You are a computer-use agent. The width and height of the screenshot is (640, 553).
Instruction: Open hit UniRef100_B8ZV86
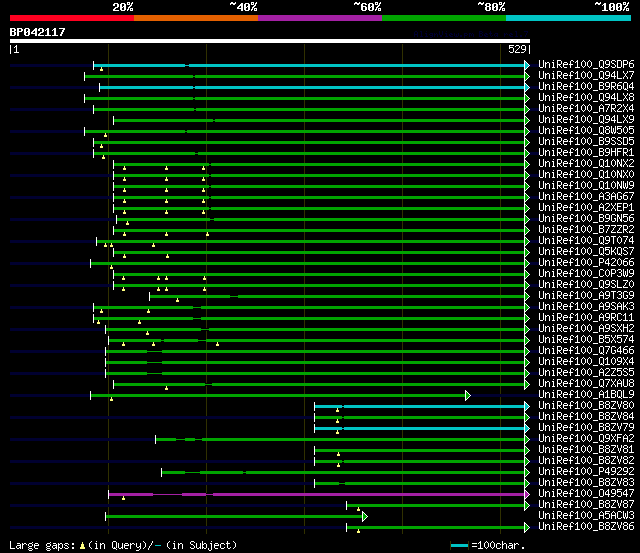coord(586,527)
